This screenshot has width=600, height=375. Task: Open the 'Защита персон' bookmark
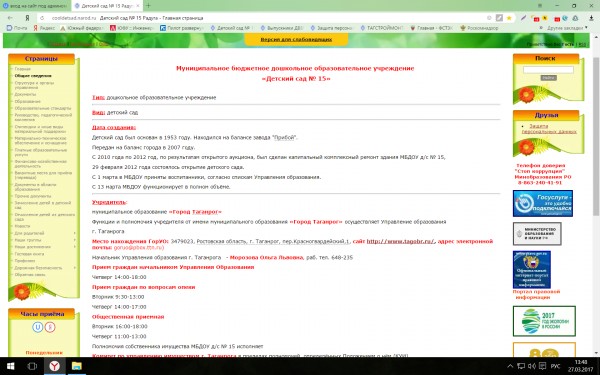click(x=331, y=28)
